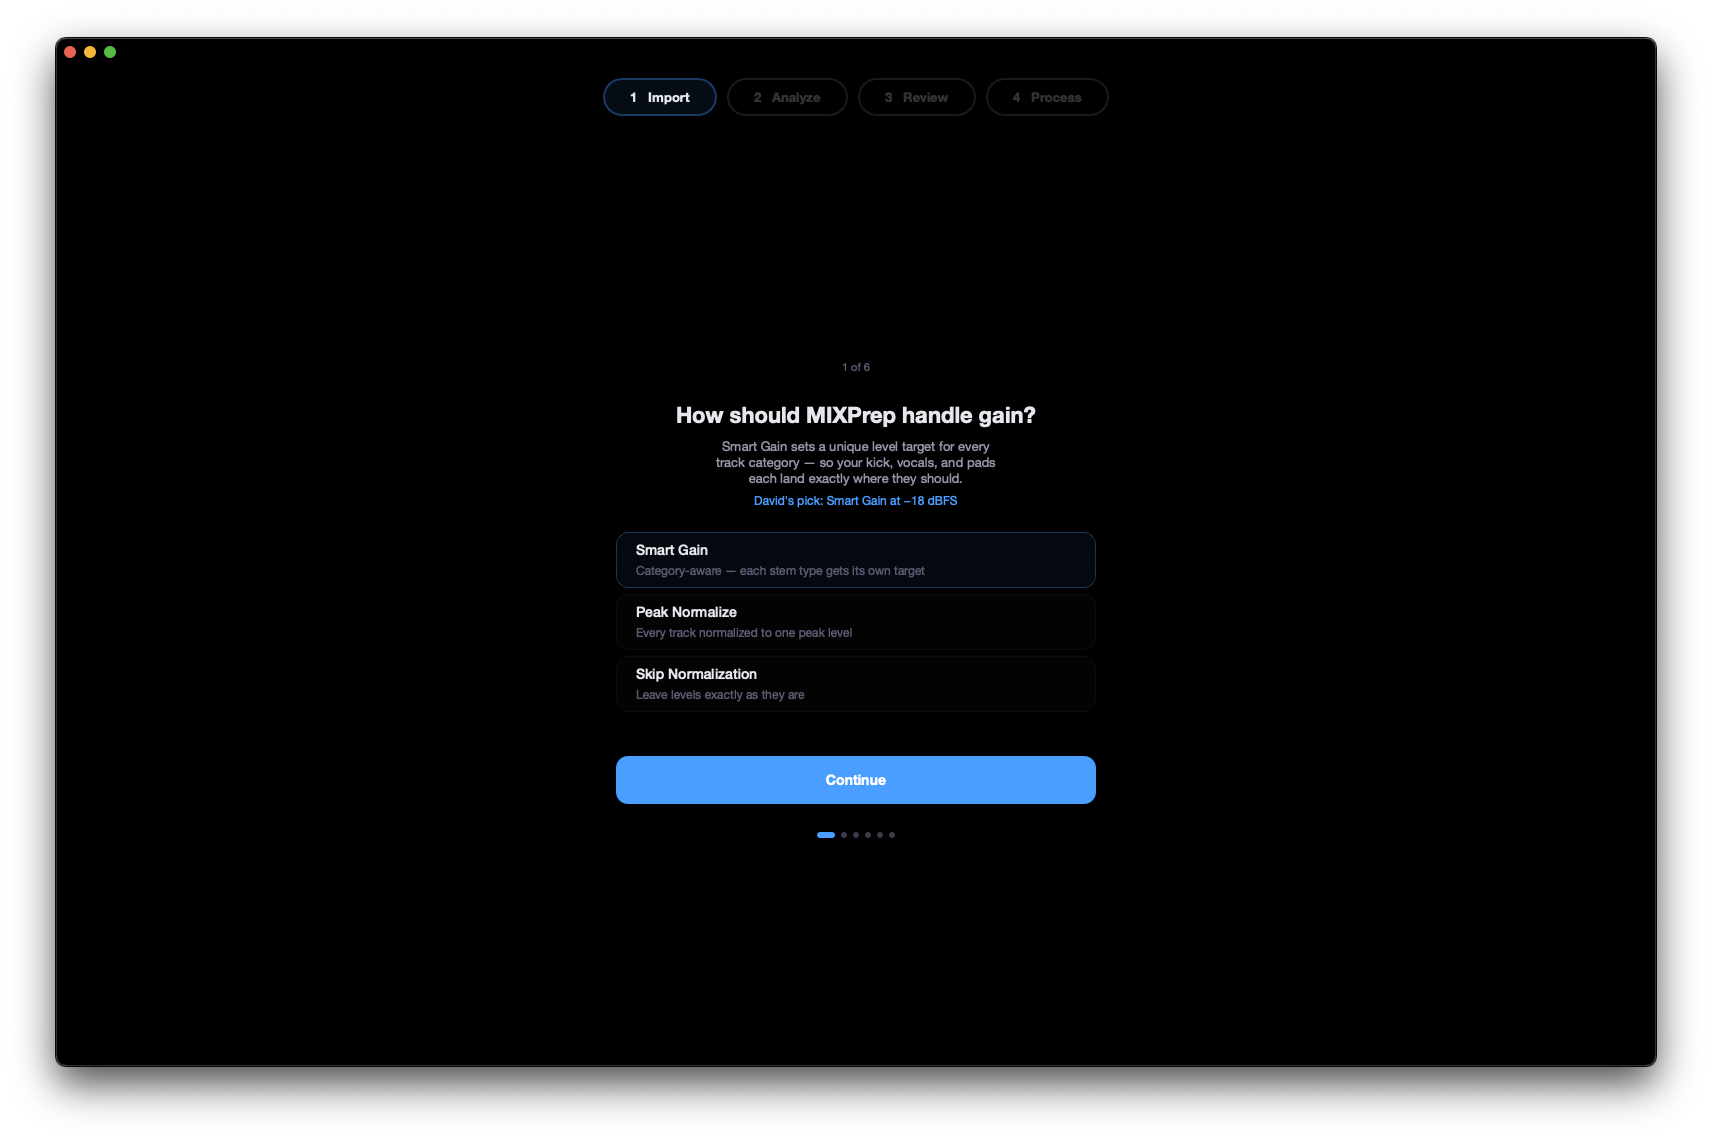This screenshot has height=1140, width=1712.
Task: Close the MIXPrep window
Action: pyautogui.click(x=70, y=51)
